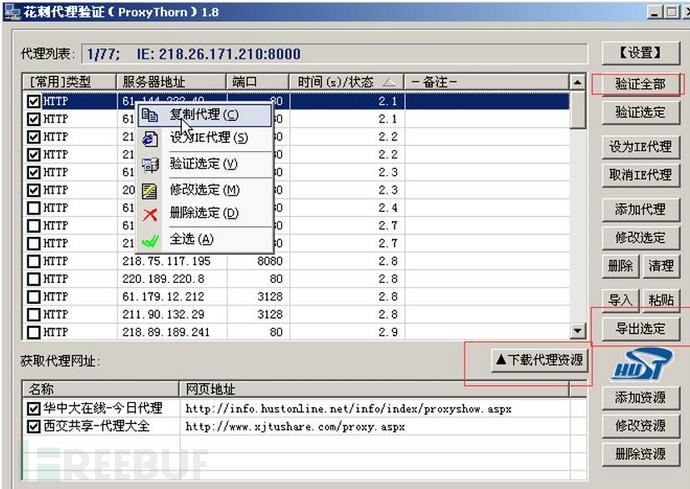Check the box for proxy 61.179.12.212

tap(33, 297)
